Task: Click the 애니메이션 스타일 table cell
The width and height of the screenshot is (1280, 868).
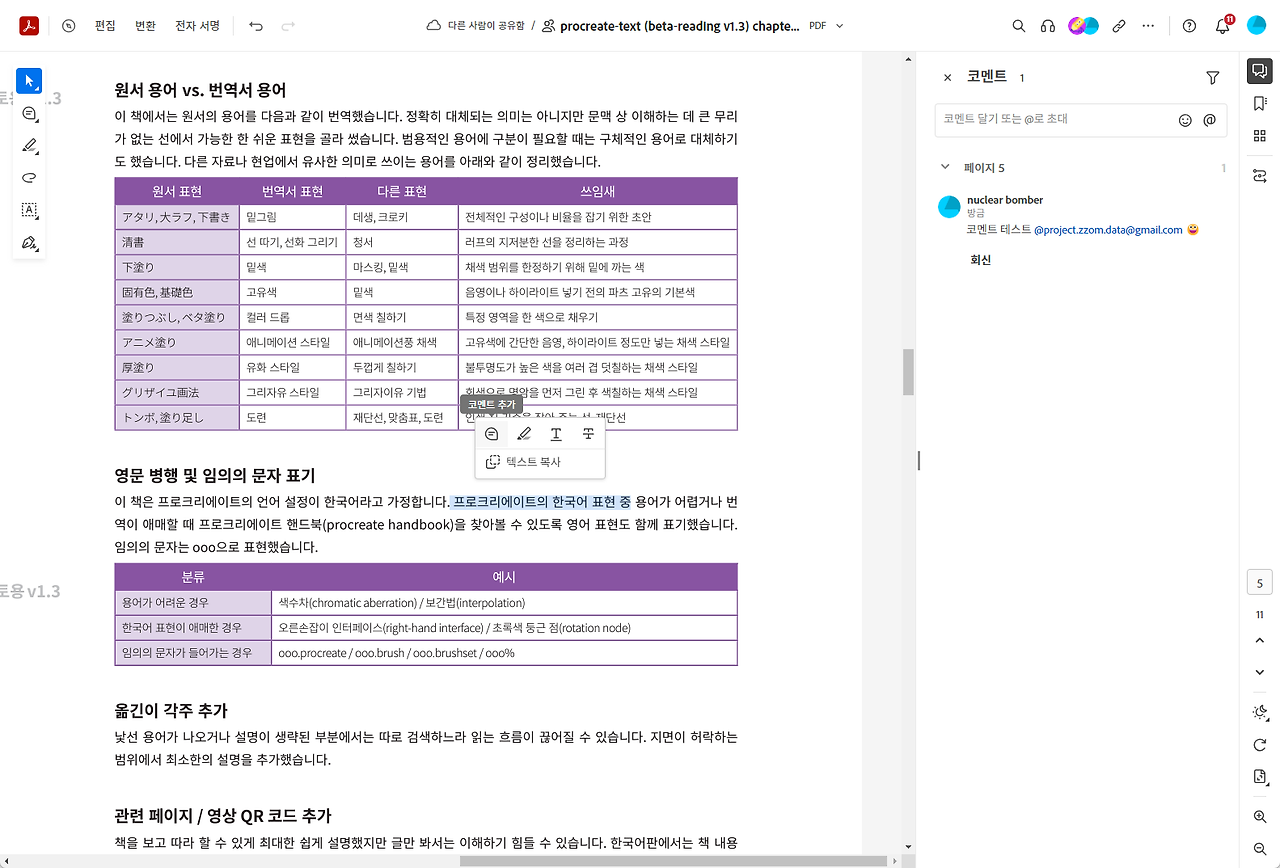Action: (x=293, y=342)
